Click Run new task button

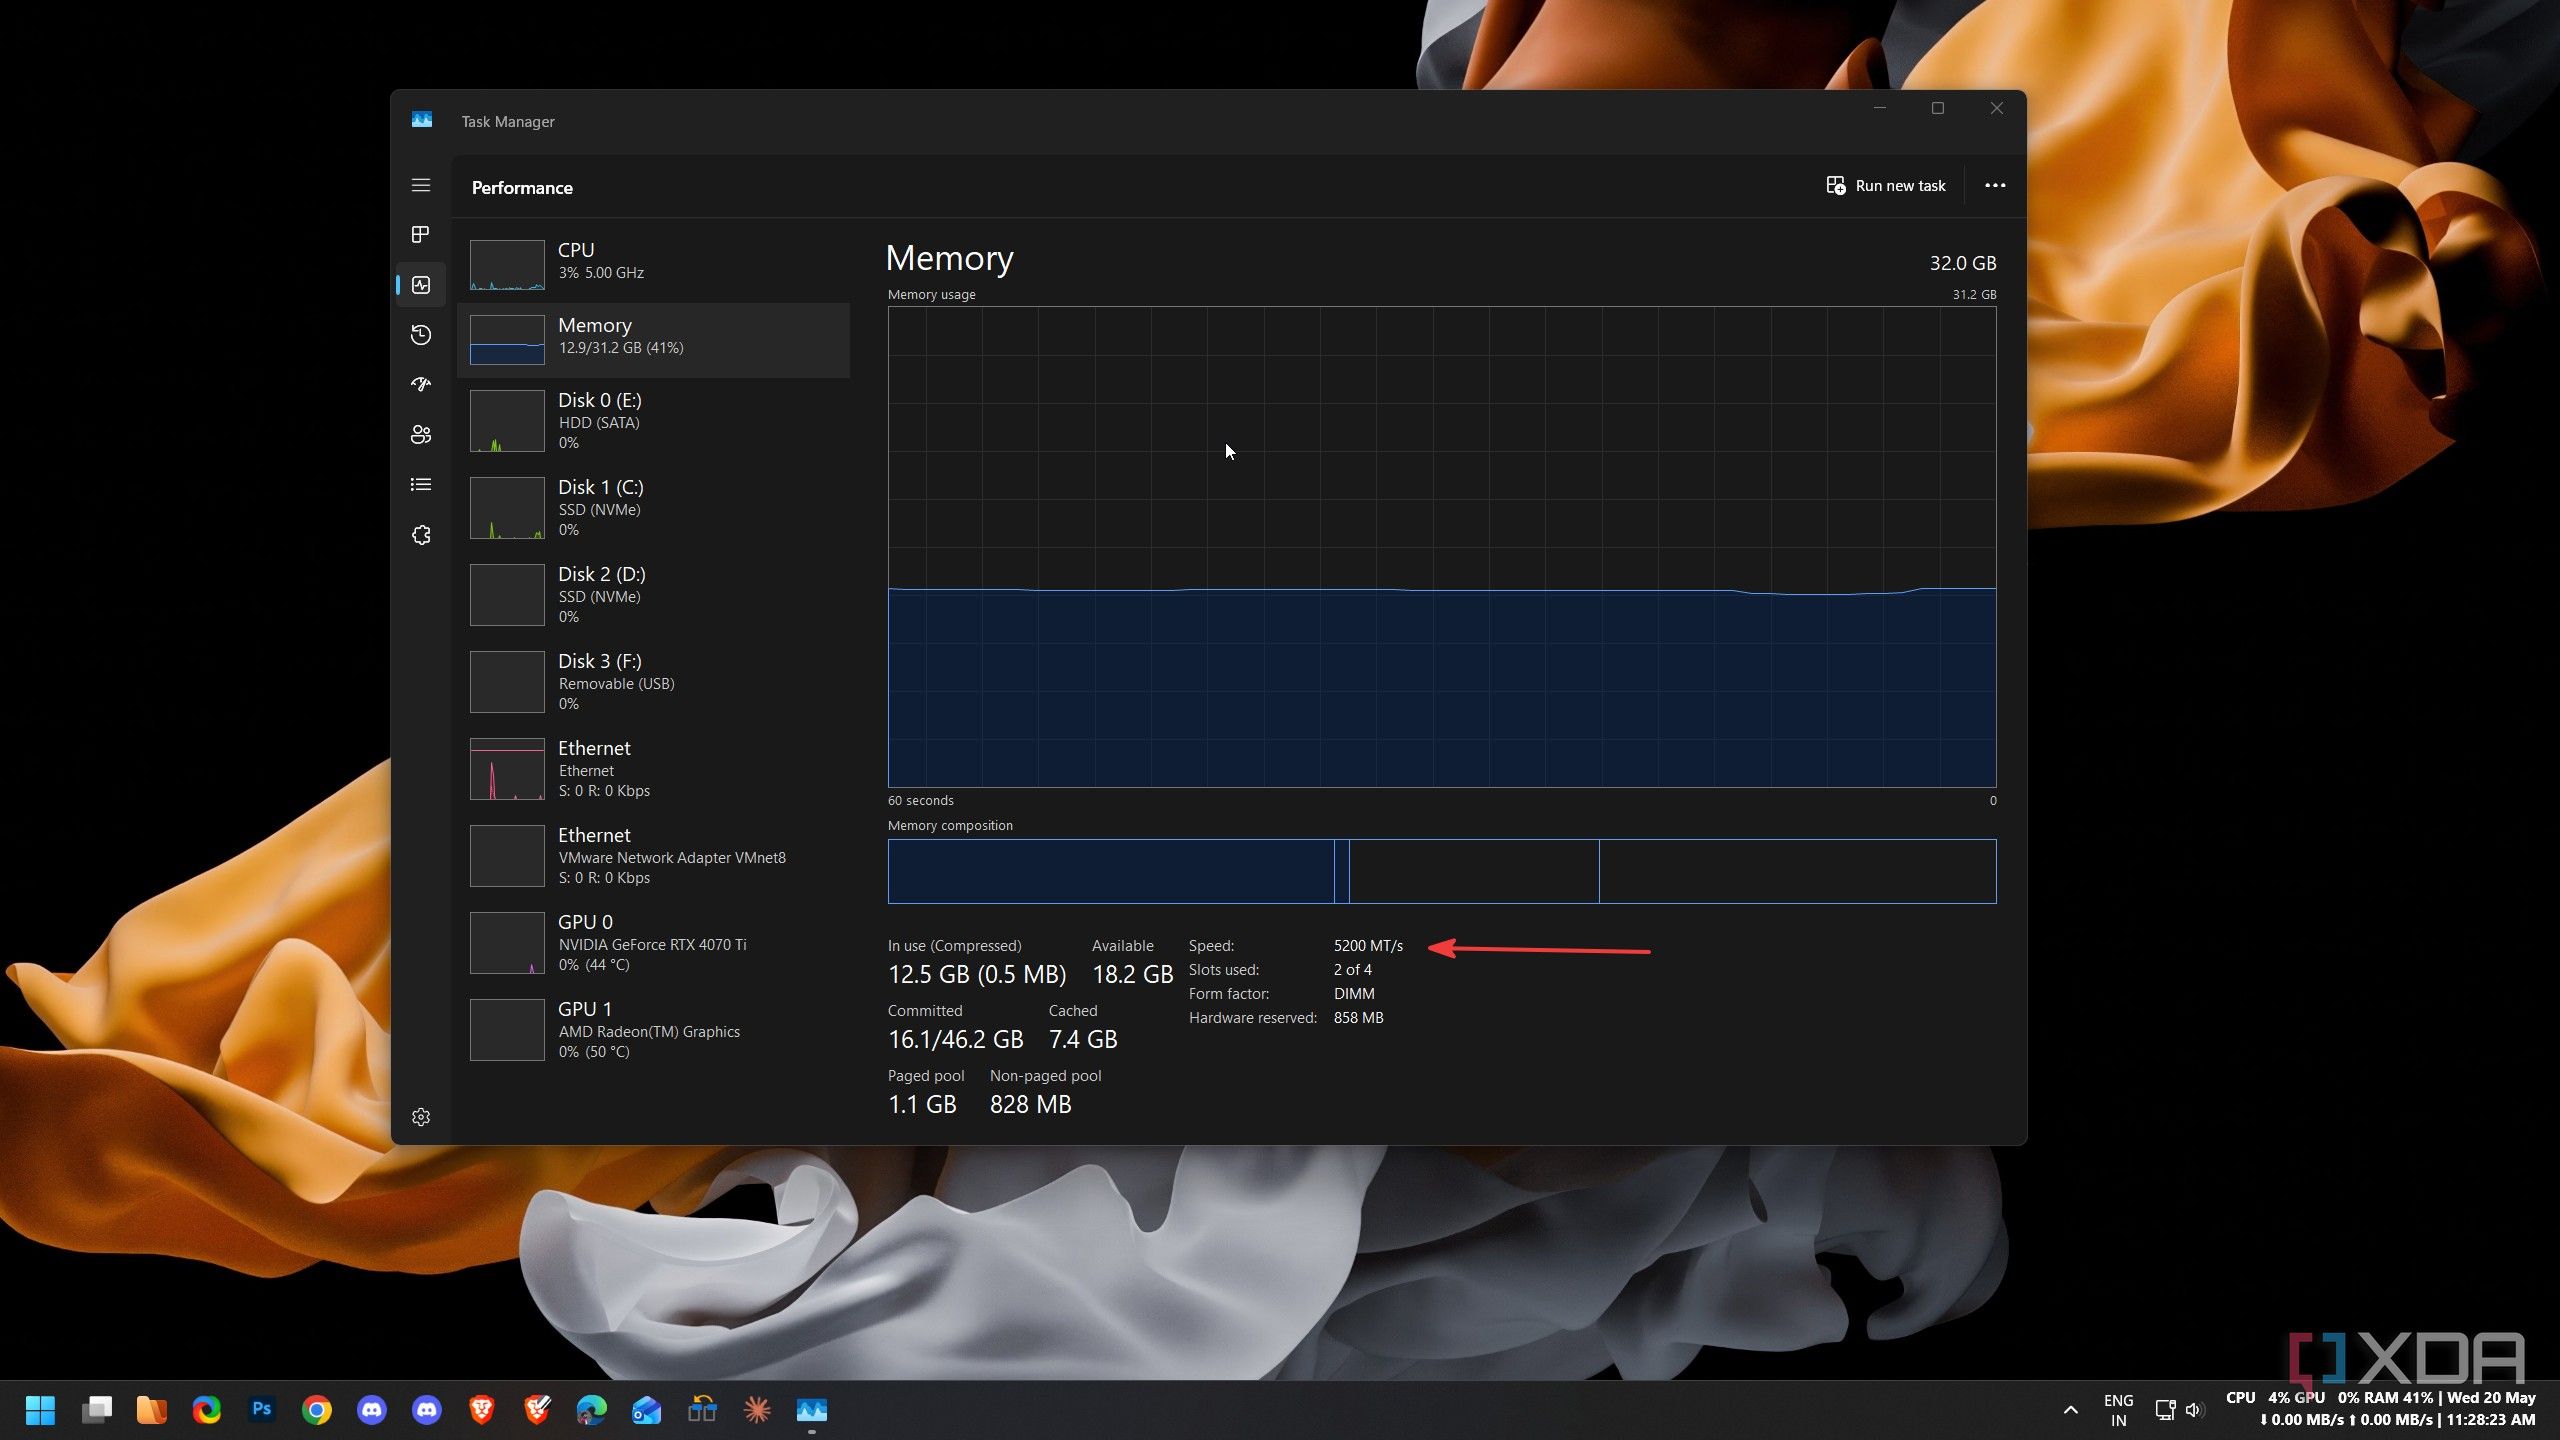(x=1885, y=186)
